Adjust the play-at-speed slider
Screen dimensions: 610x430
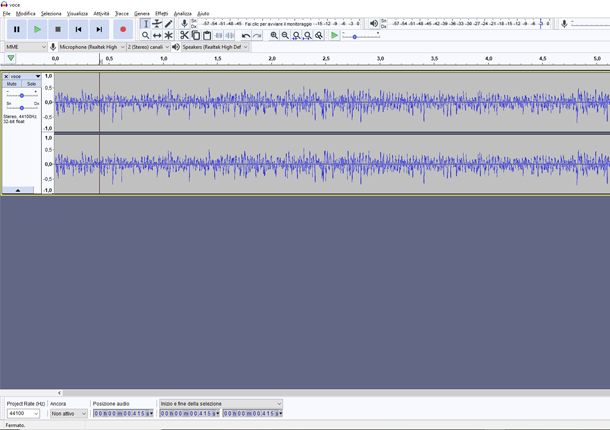click(354, 37)
